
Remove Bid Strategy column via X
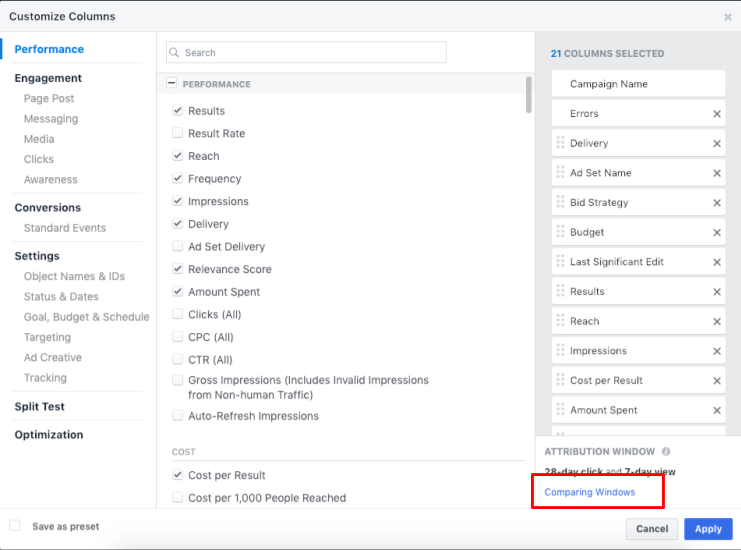pyautogui.click(x=716, y=203)
